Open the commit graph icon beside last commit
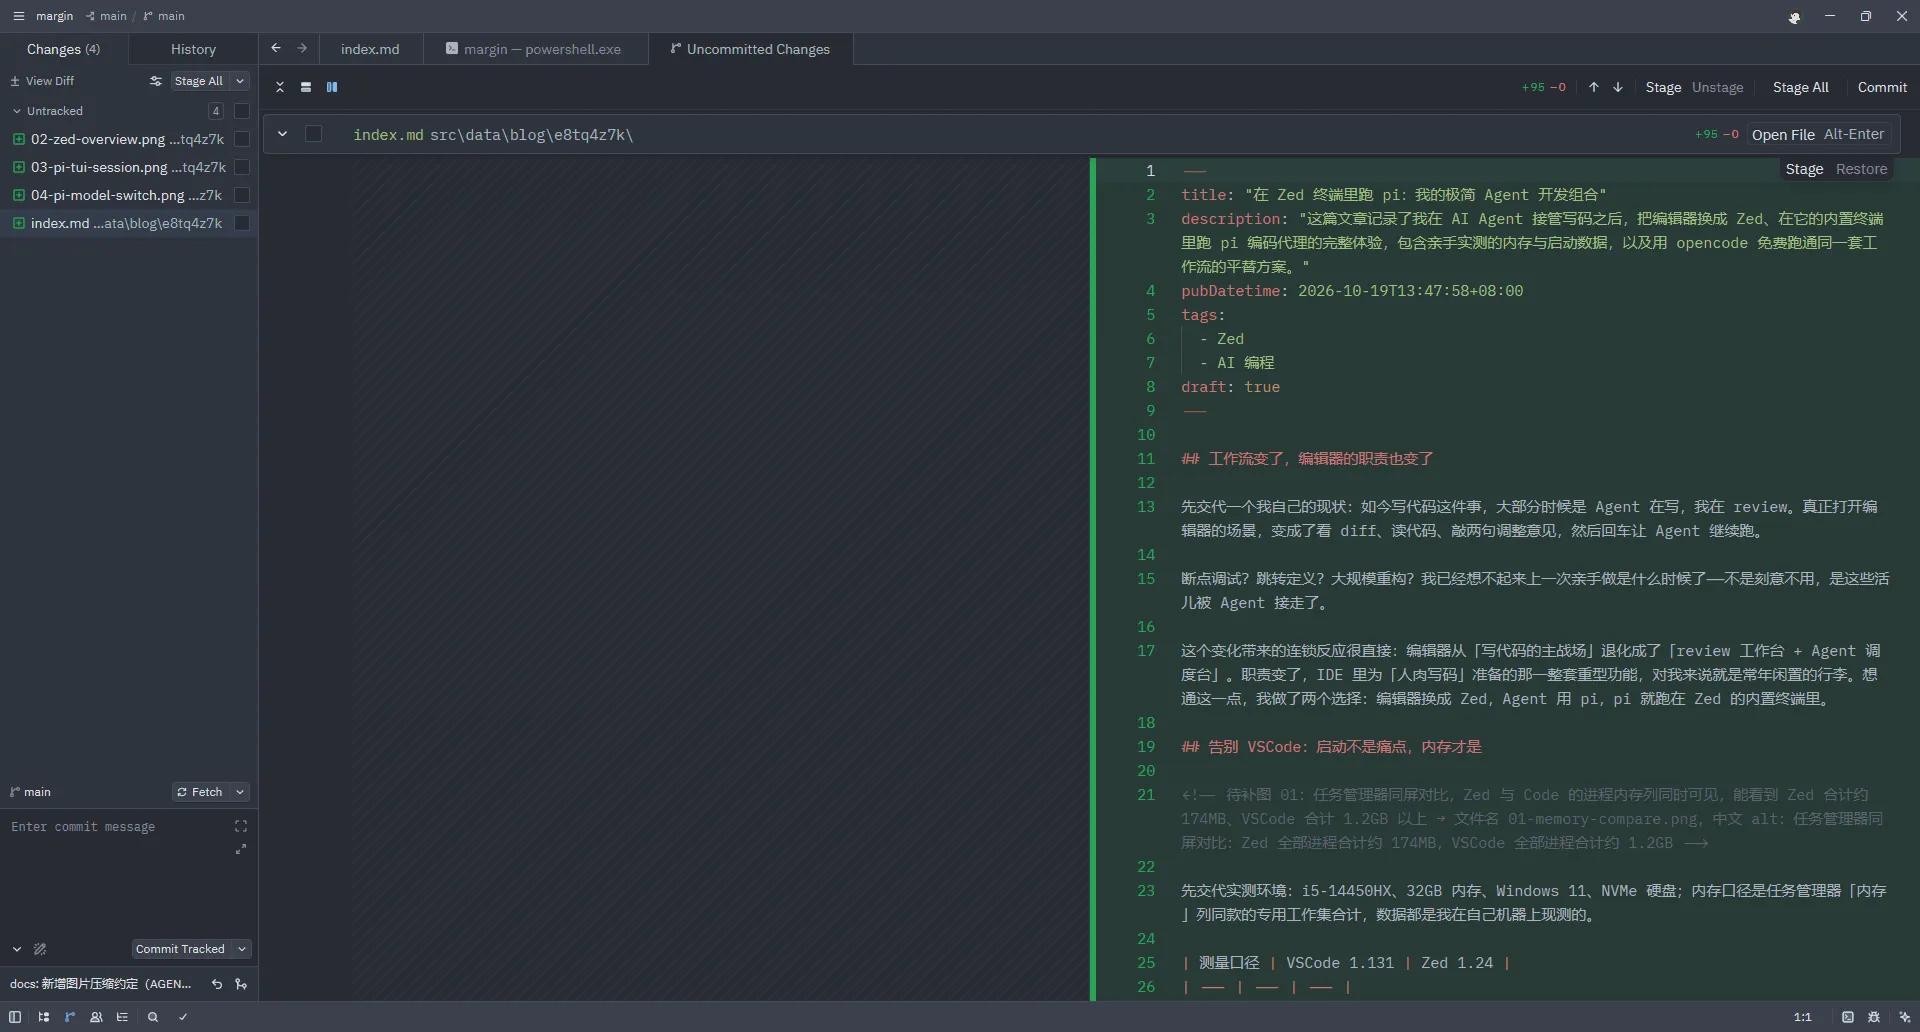Image resolution: width=1920 pixels, height=1032 pixels. tap(241, 984)
